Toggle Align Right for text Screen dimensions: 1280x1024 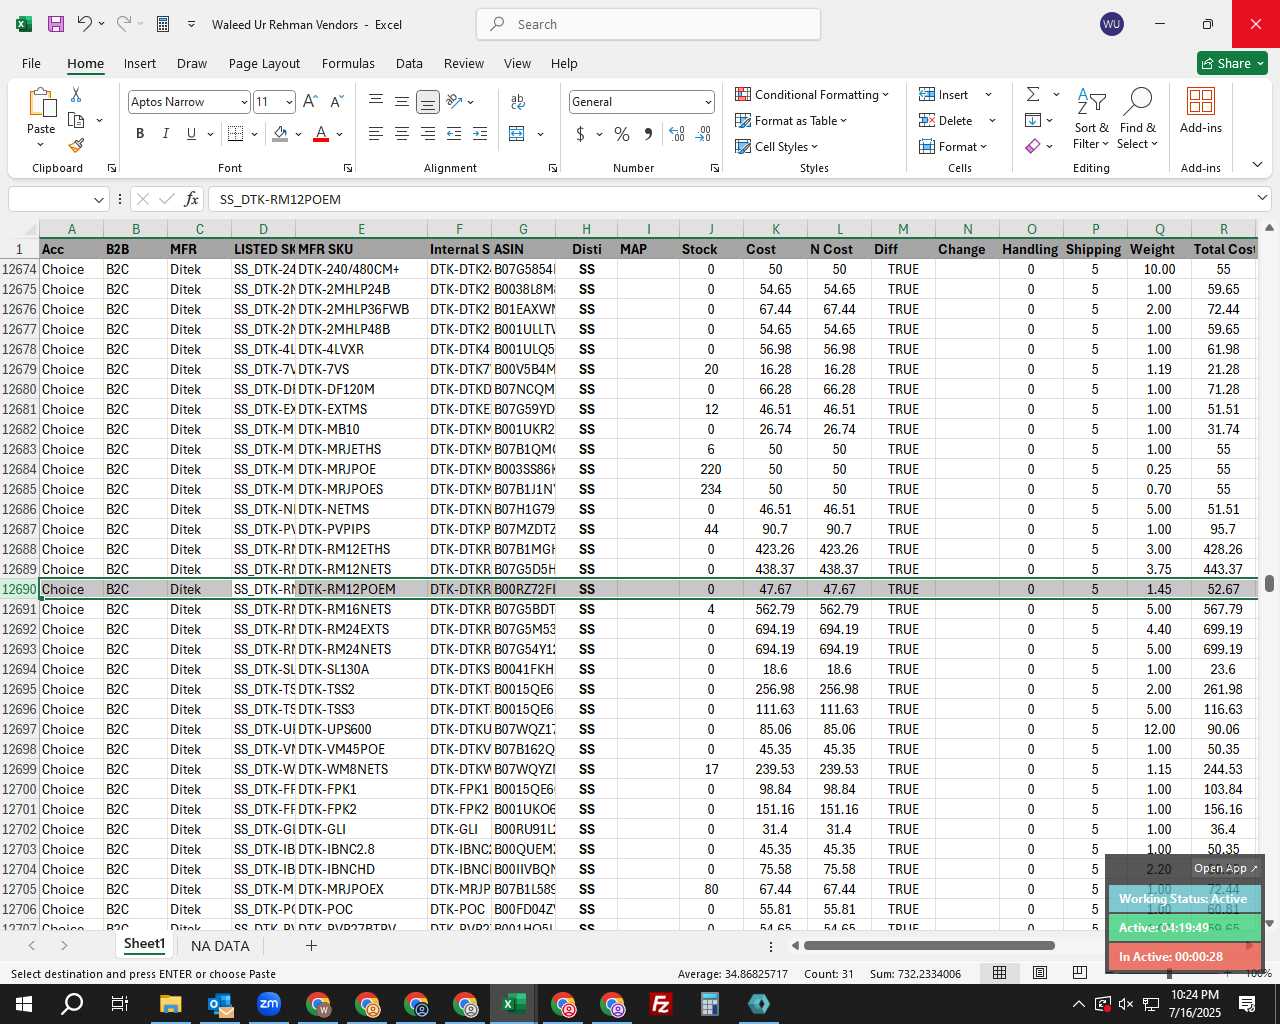click(x=427, y=134)
